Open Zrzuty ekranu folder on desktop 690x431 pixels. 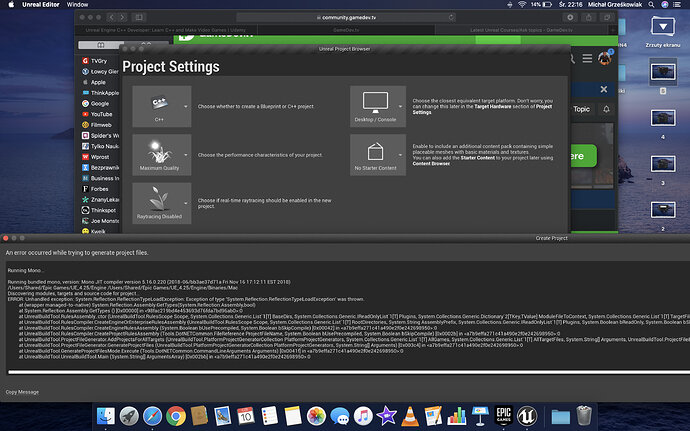point(663,31)
